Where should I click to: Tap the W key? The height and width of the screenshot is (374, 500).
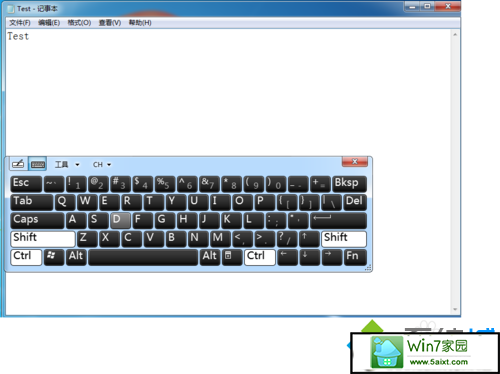pos(87,202)
